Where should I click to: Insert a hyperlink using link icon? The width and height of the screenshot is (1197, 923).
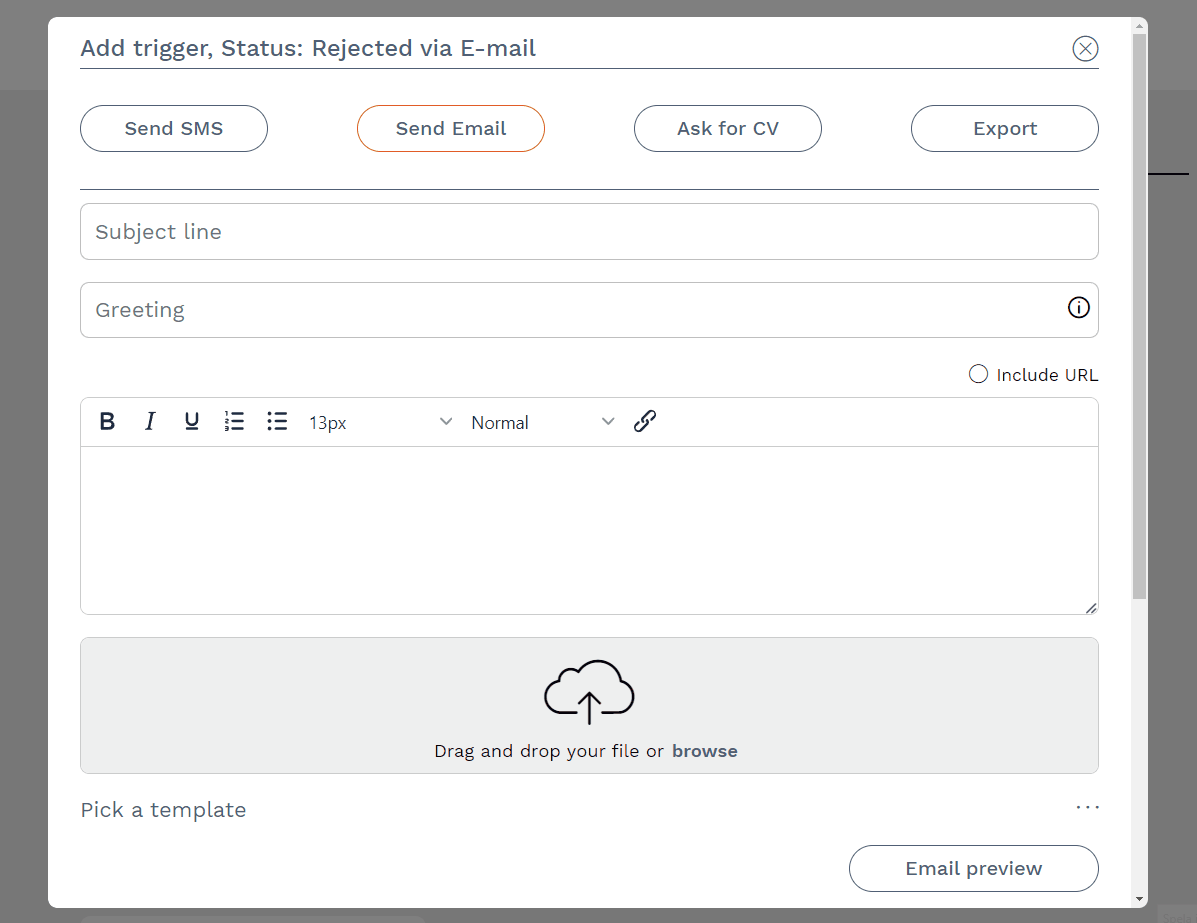pos(645,421)
